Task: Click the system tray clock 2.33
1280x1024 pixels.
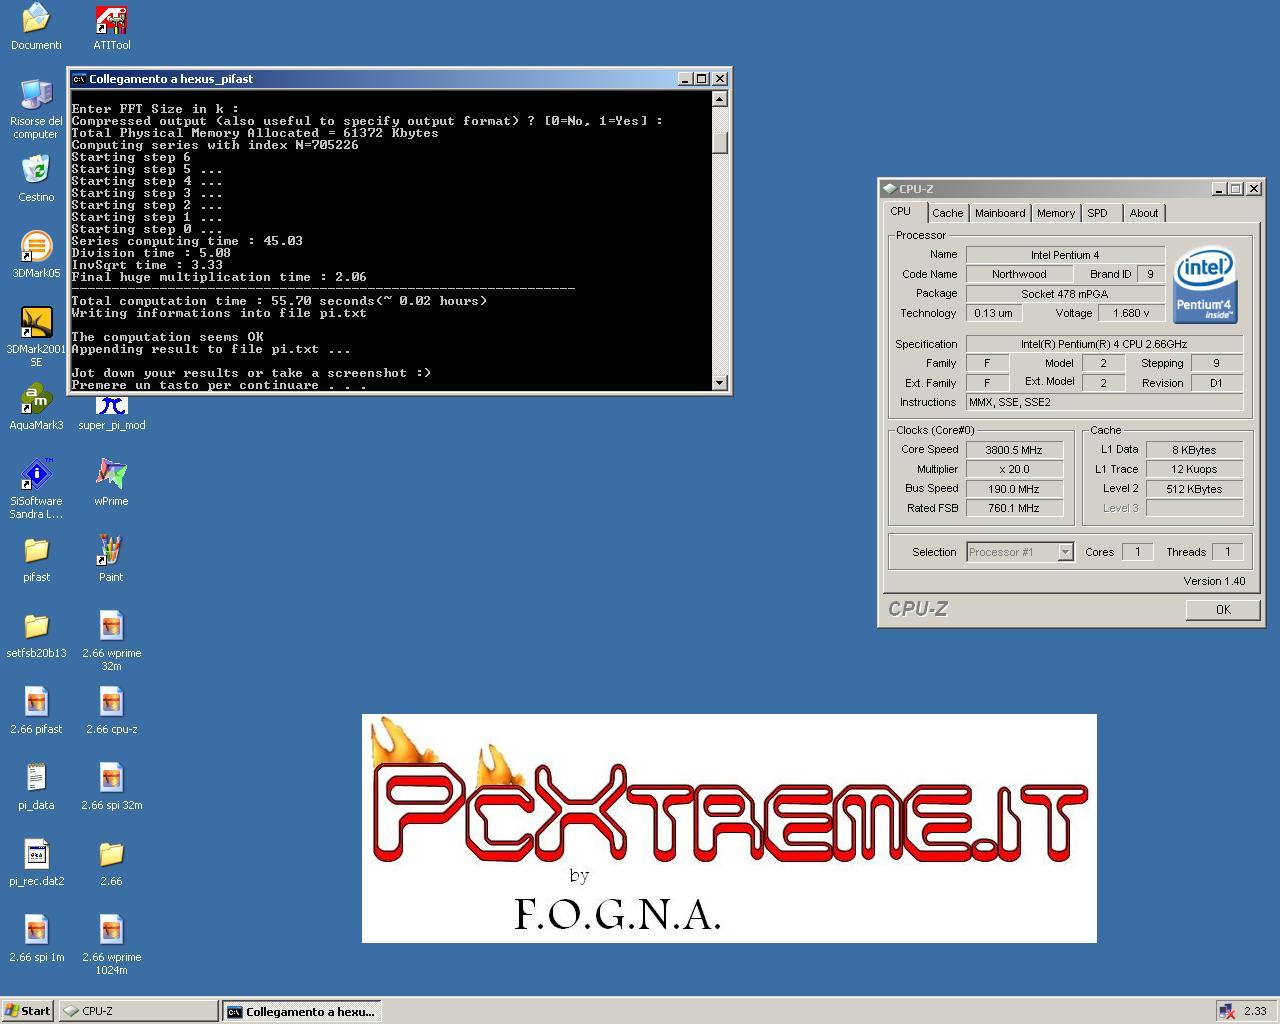Action: (1255, 1011)
